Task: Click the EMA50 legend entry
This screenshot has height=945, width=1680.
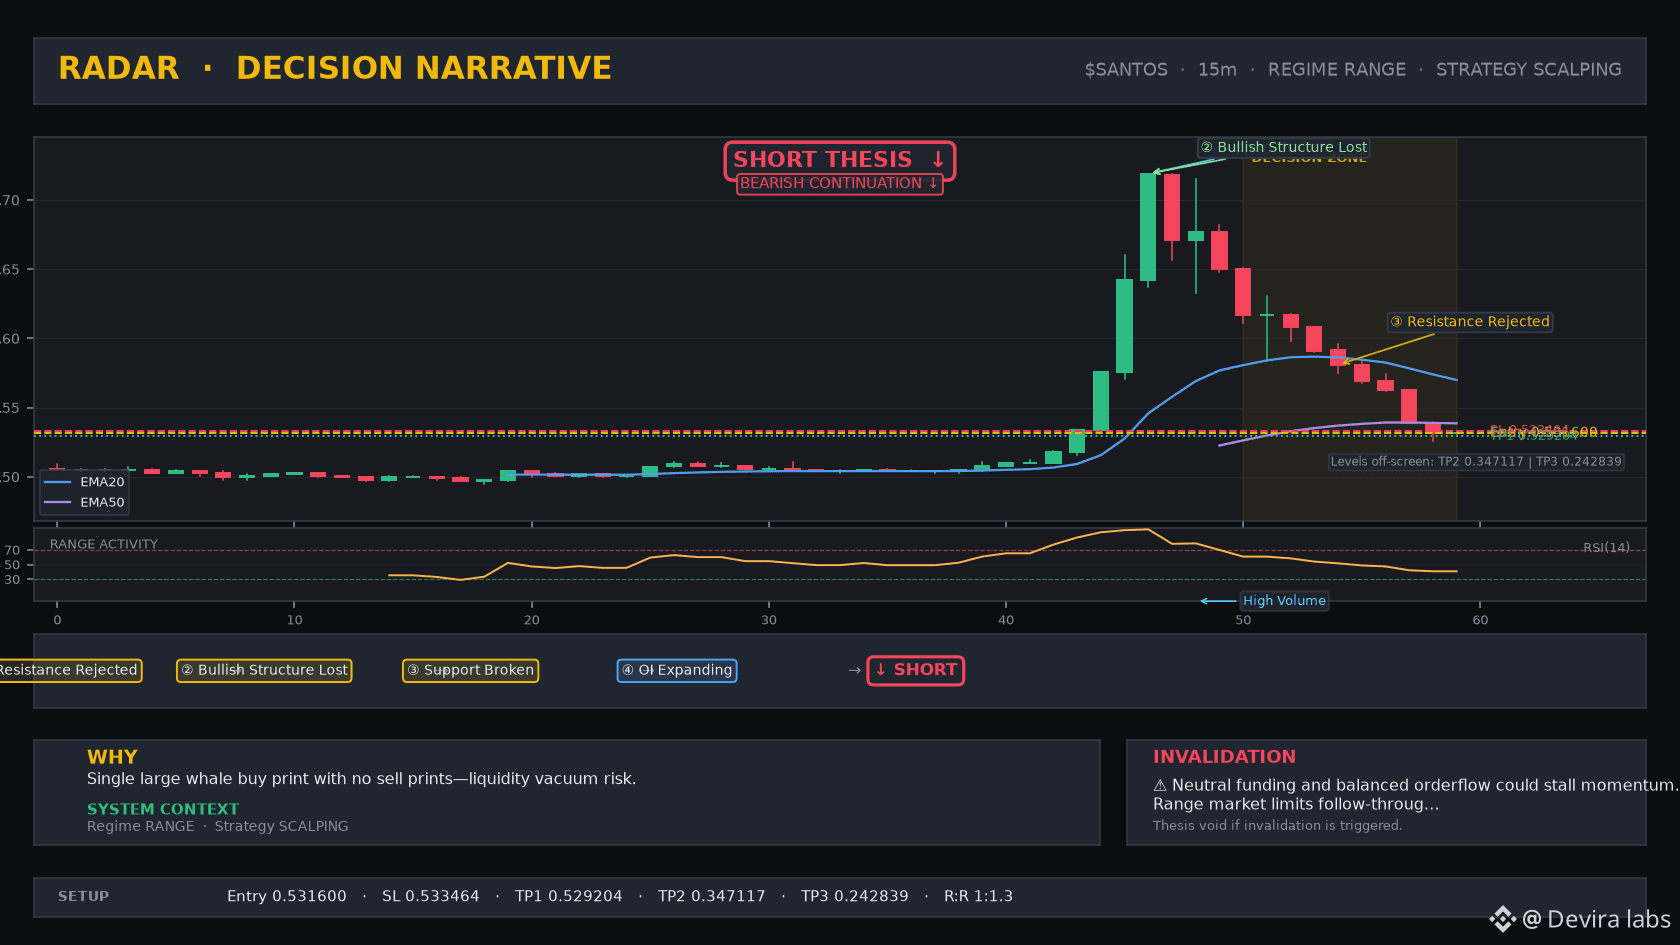Action: (85, 503)
